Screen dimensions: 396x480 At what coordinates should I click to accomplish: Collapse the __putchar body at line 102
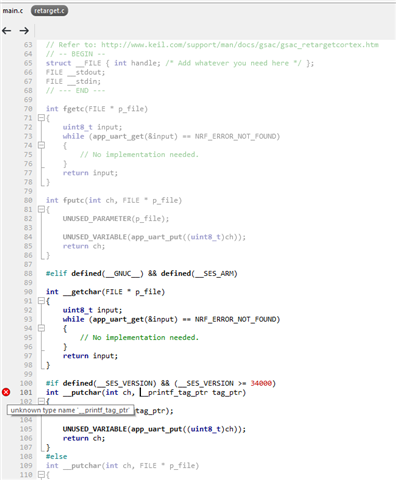pos(41,401)
